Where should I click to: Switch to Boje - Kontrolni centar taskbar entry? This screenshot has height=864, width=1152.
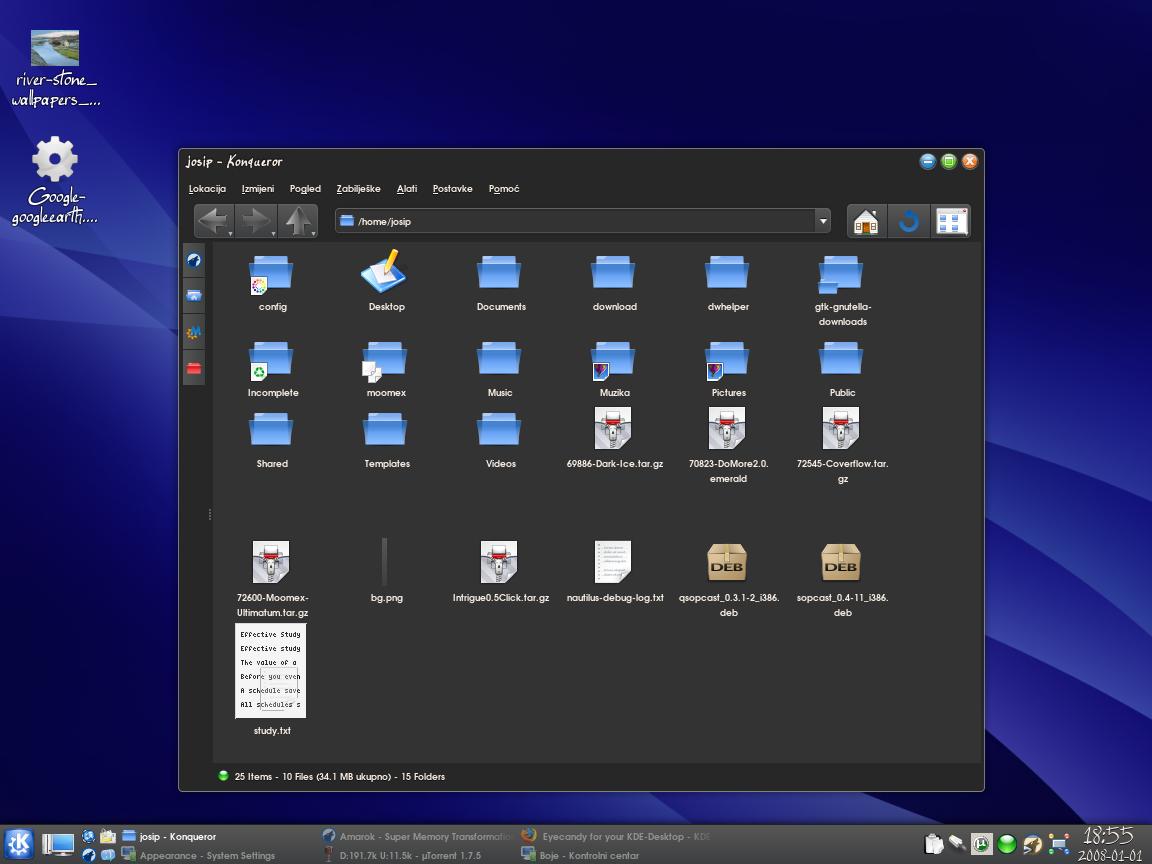coord(580,855)
